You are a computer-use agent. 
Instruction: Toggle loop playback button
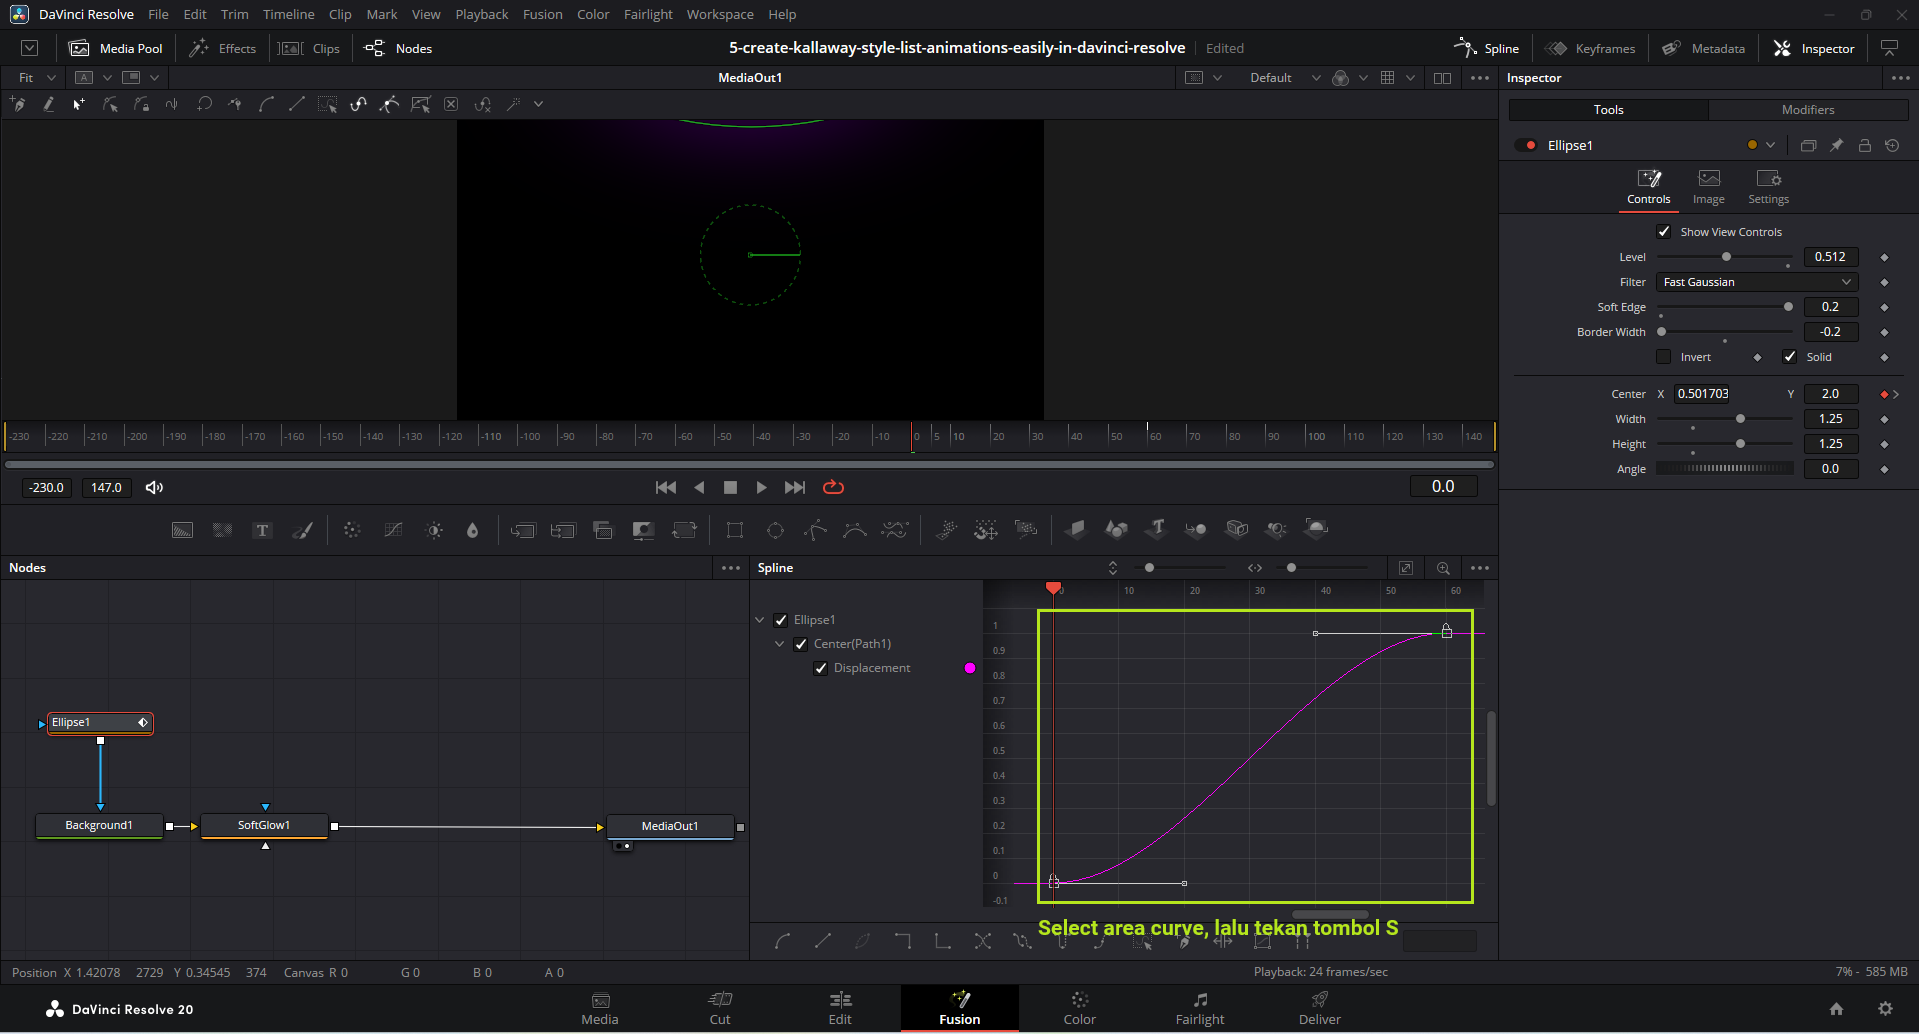[833, 487]
